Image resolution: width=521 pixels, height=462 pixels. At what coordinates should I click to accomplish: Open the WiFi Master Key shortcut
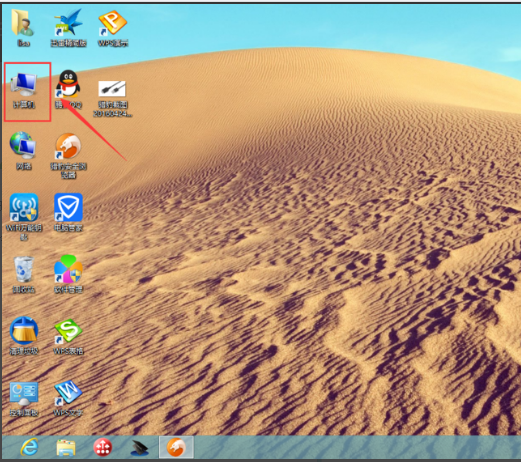point(24,217)
